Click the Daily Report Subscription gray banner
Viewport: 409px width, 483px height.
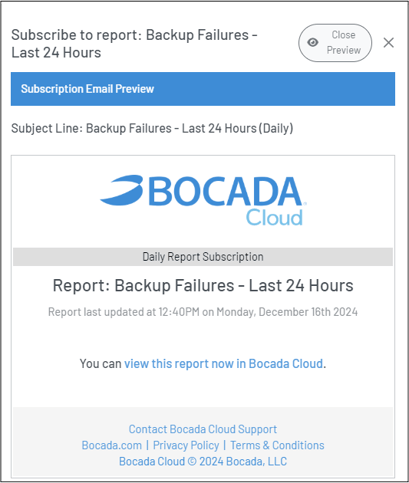[203, 257]
